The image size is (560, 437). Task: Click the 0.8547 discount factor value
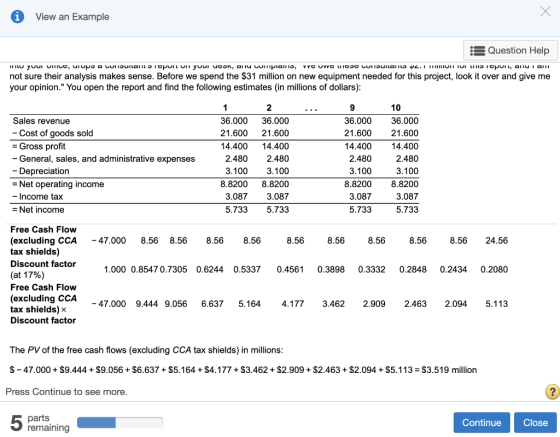click(x=144, y=269)
